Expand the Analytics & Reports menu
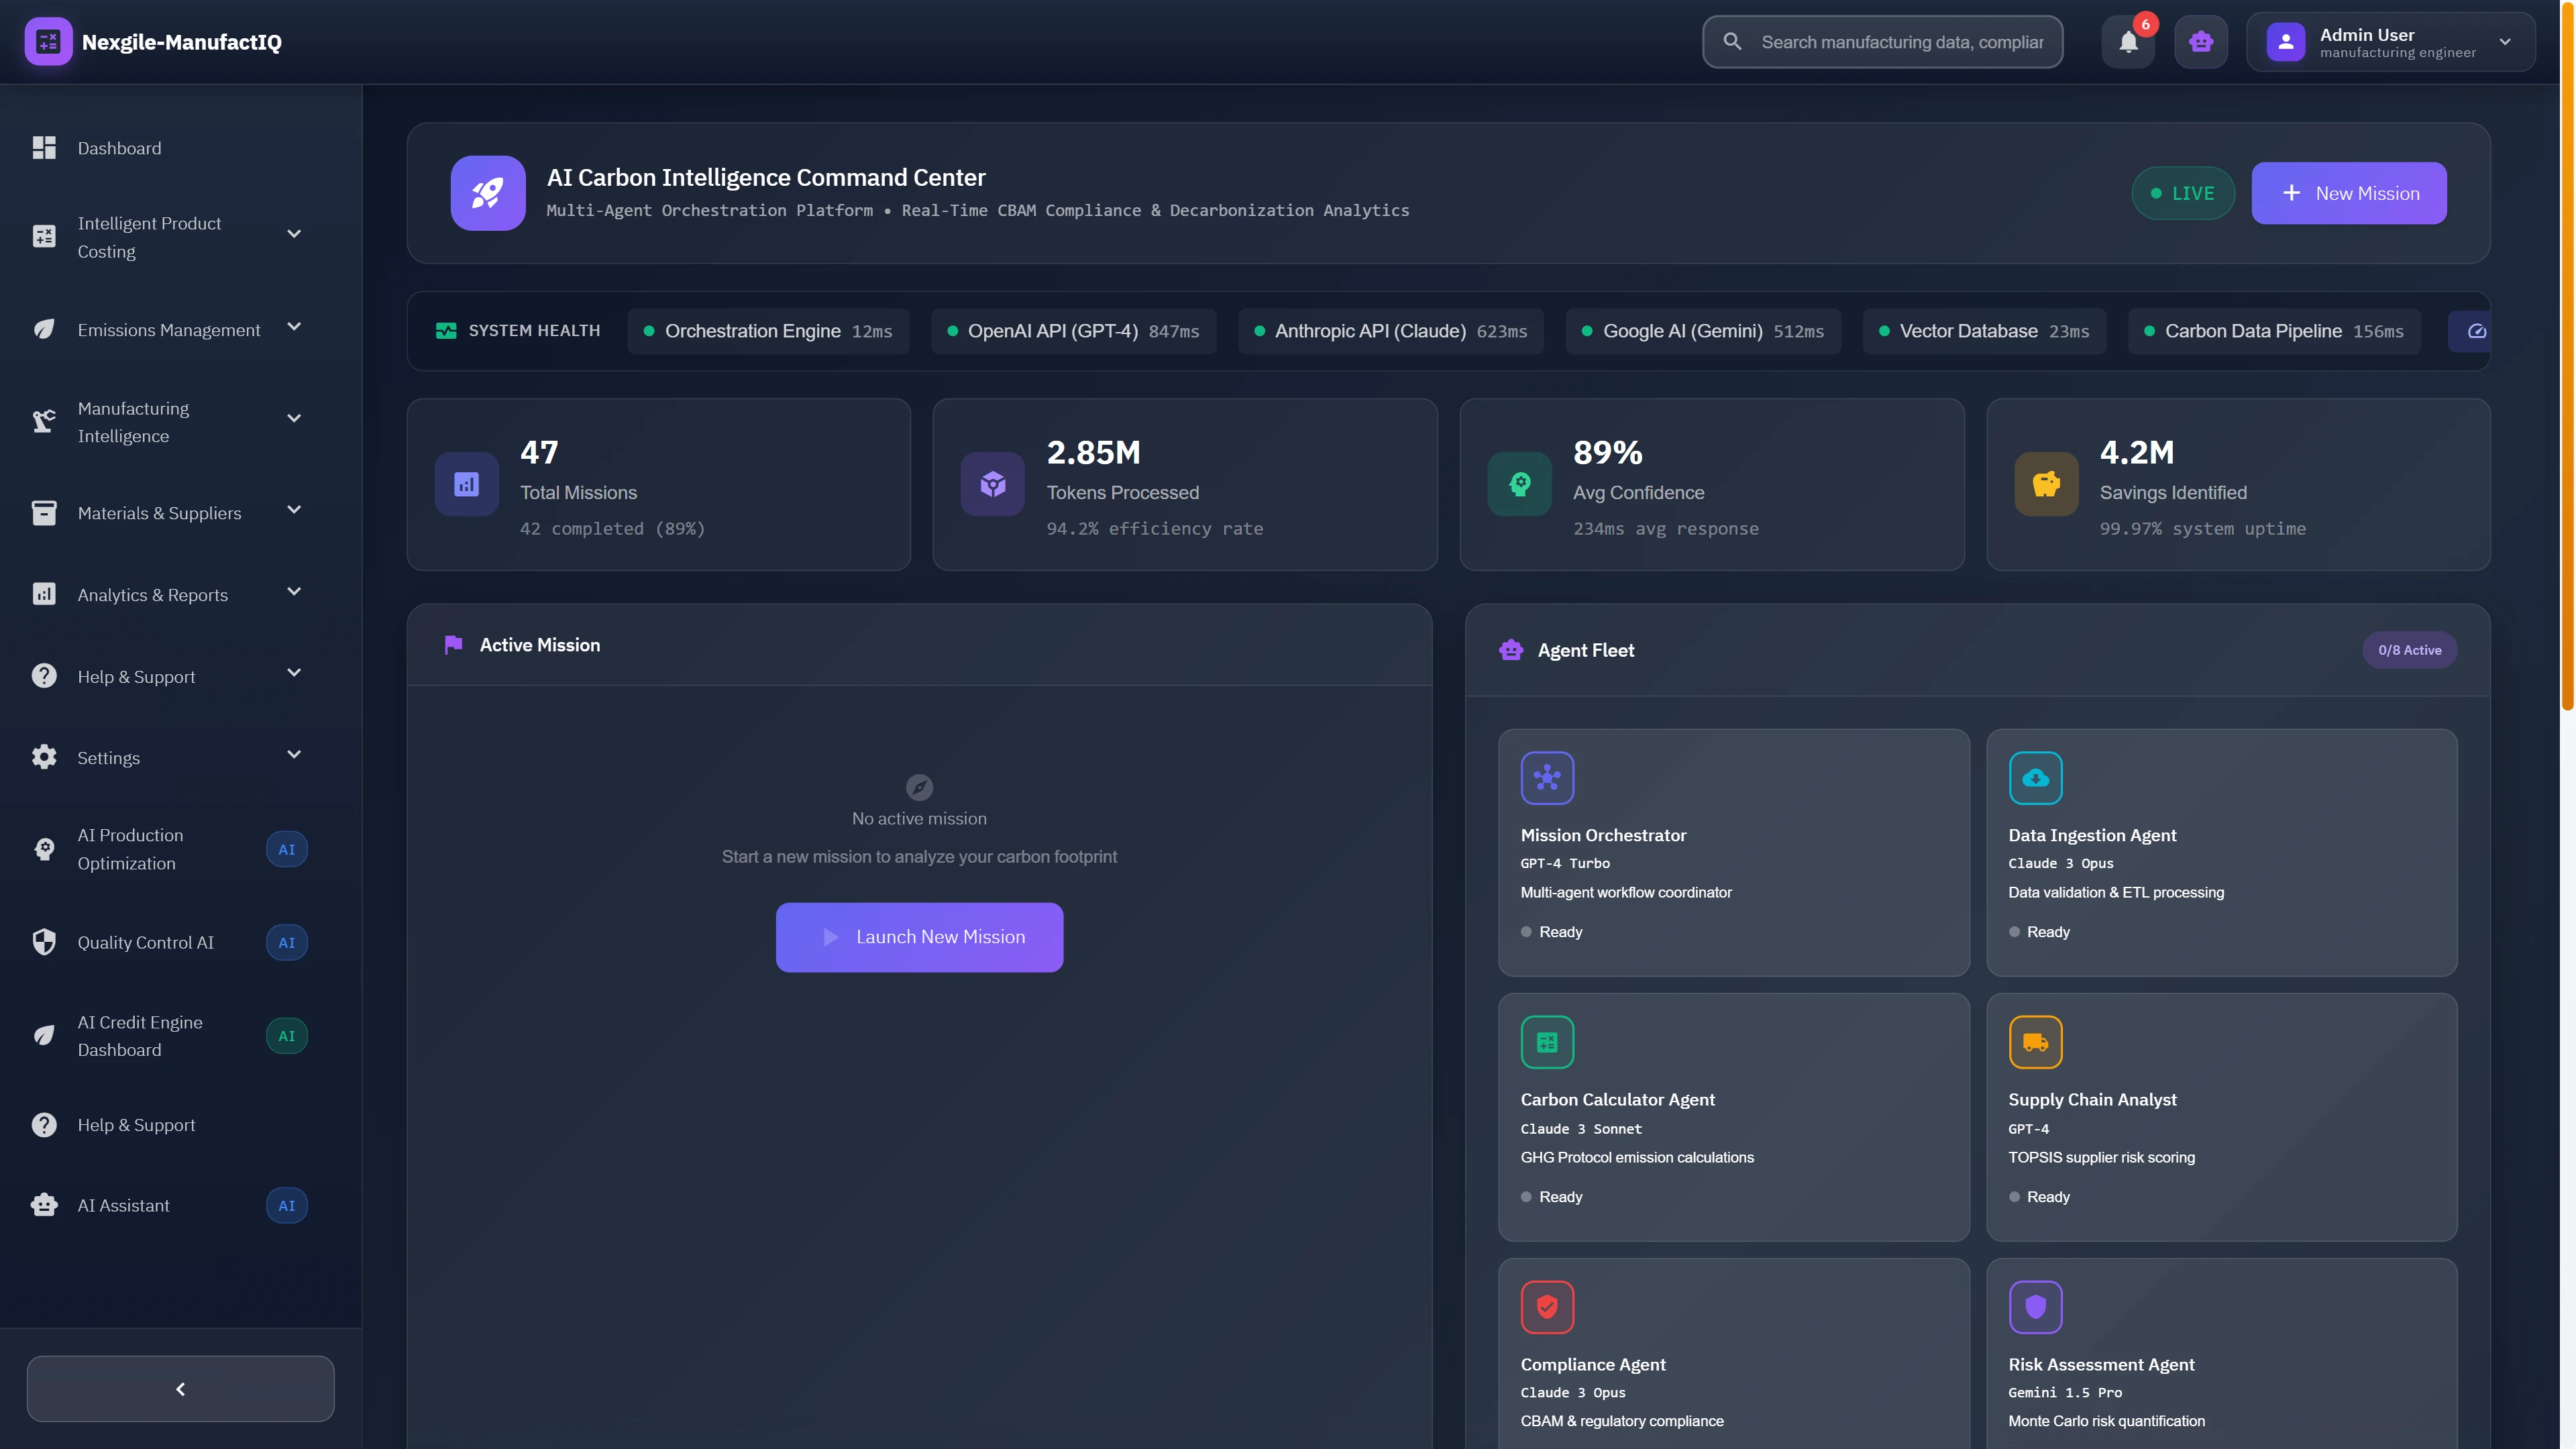 click(153, 594)
